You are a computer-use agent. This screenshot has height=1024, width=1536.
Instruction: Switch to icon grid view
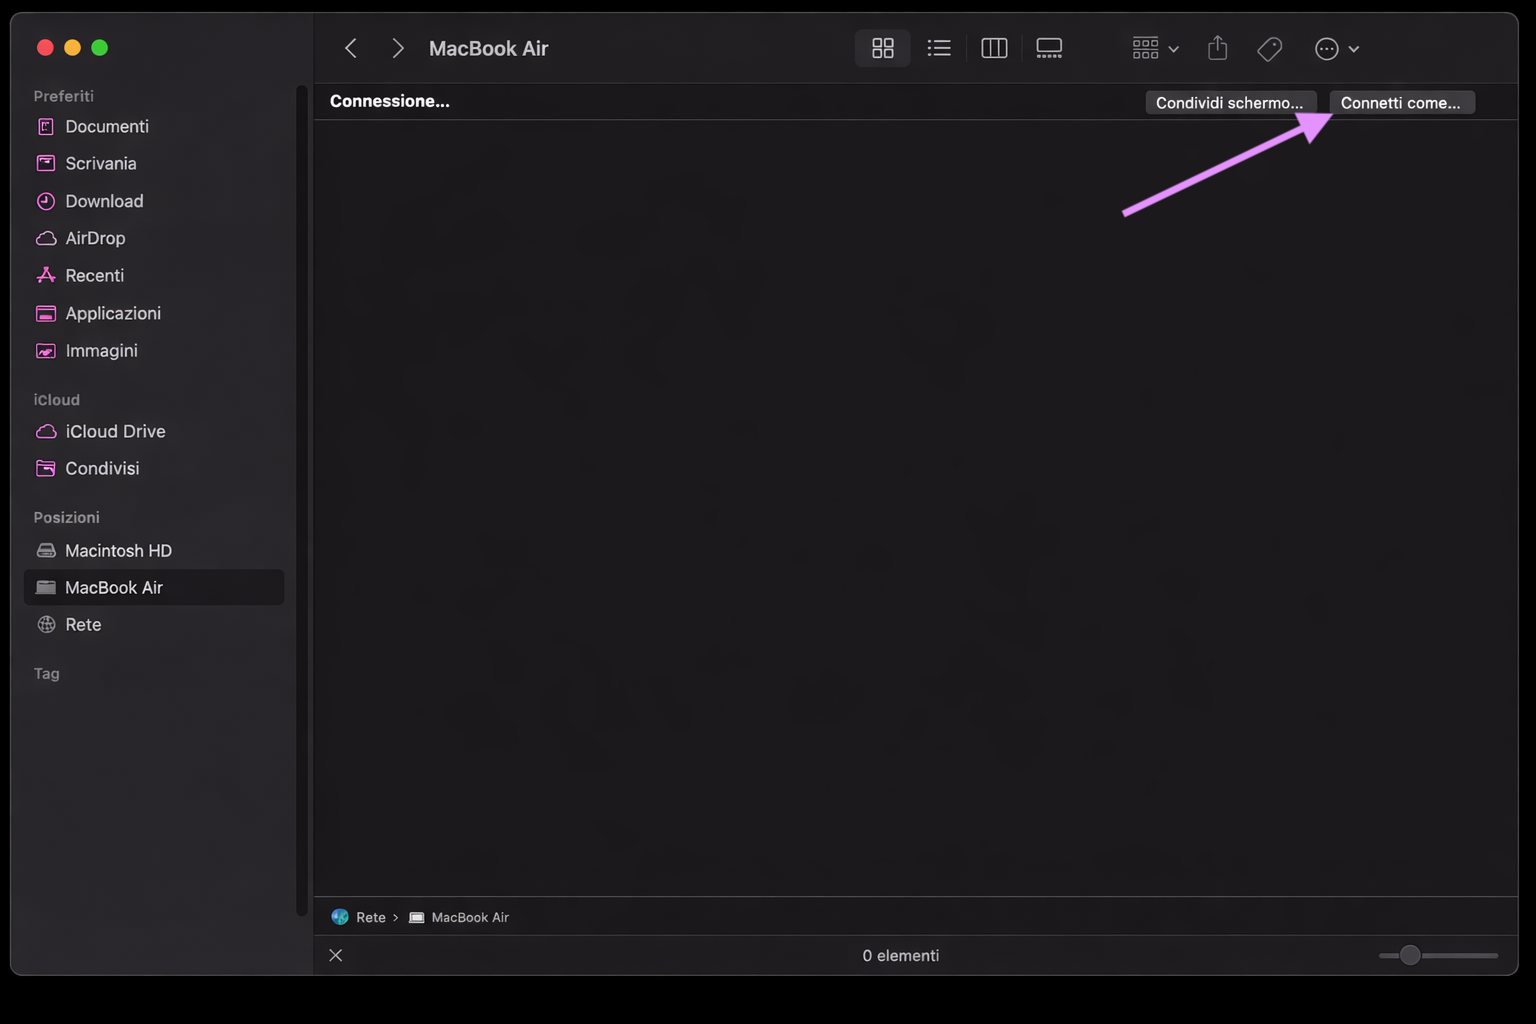[881, 47]
